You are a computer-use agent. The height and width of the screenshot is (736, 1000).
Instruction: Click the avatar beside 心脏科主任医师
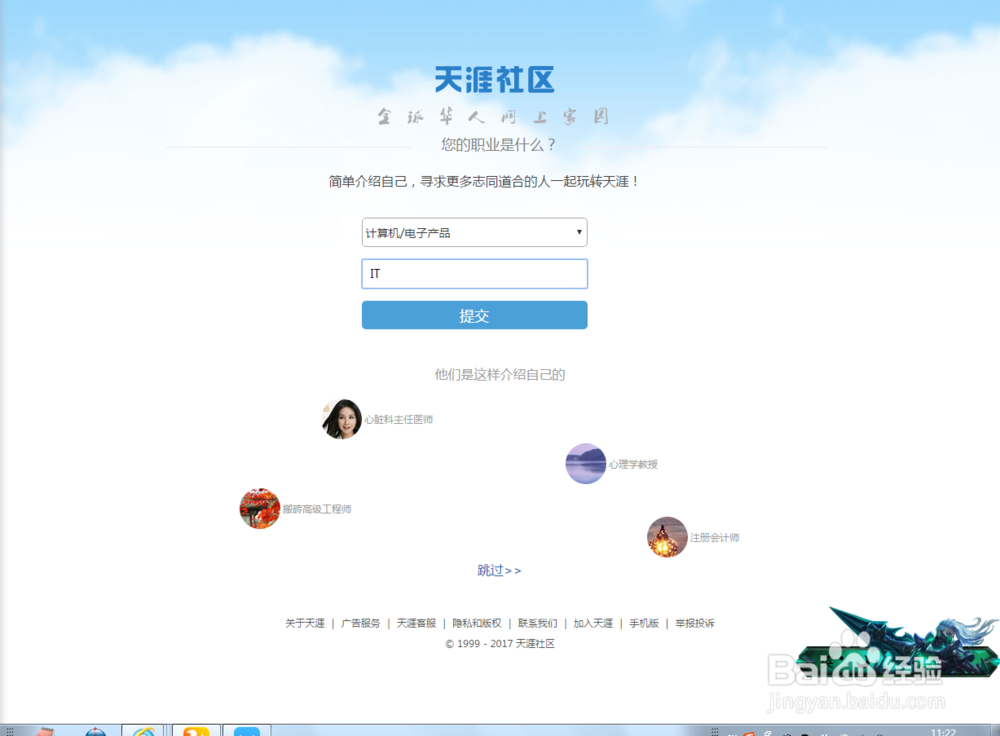coord(342,419)
